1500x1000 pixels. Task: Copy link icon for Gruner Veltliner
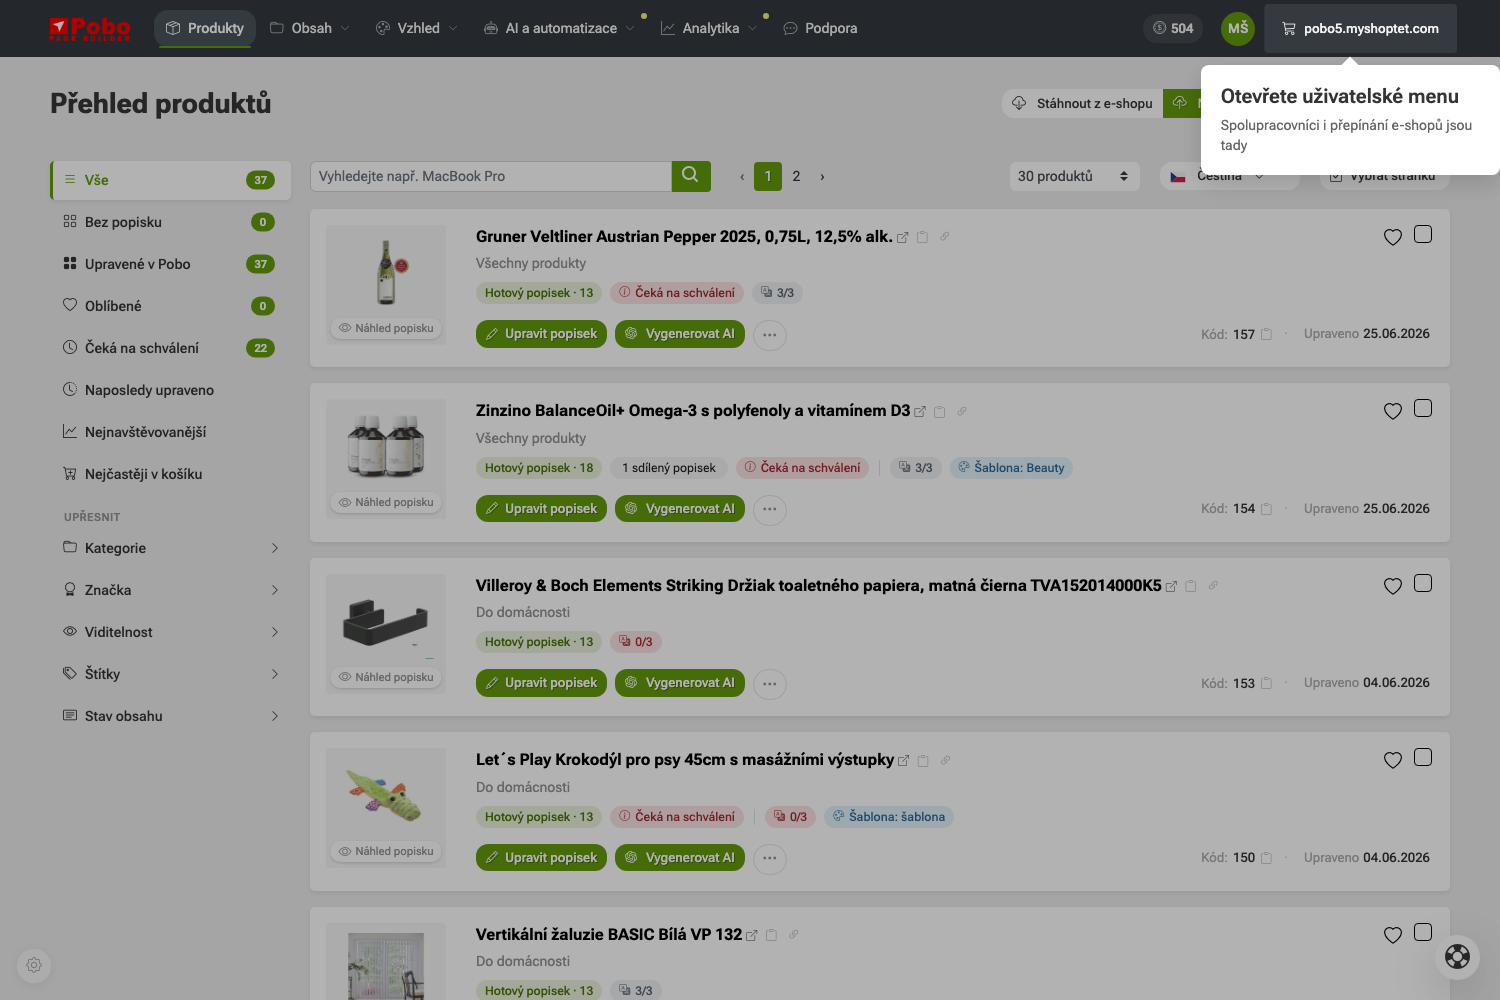(944, 237)
